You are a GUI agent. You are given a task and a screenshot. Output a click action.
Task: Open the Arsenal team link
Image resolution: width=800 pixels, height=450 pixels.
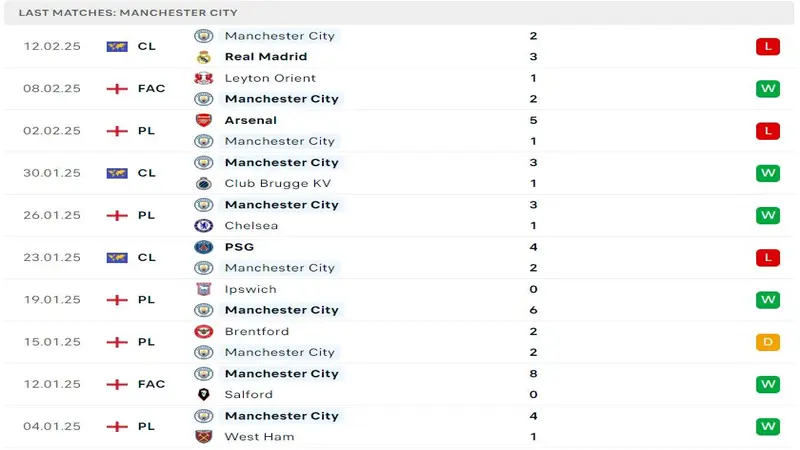tap(251, 120)
